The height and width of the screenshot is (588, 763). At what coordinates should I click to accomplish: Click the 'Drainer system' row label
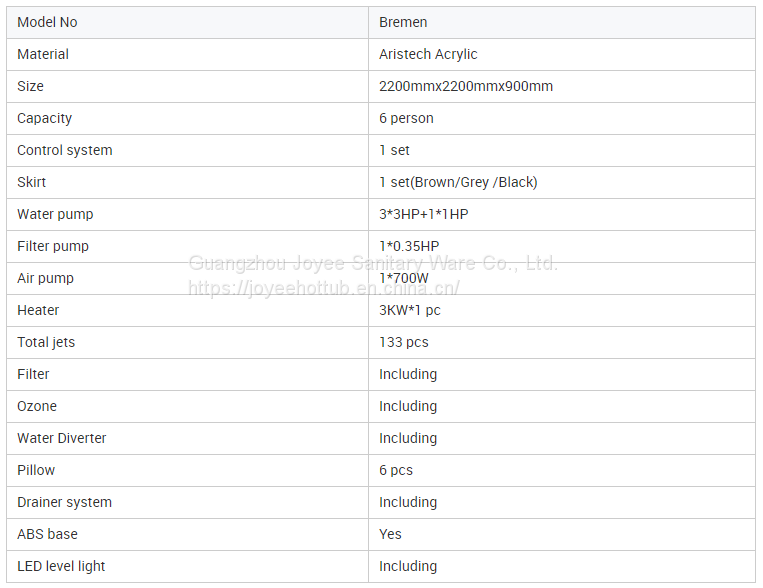[65, 502]
